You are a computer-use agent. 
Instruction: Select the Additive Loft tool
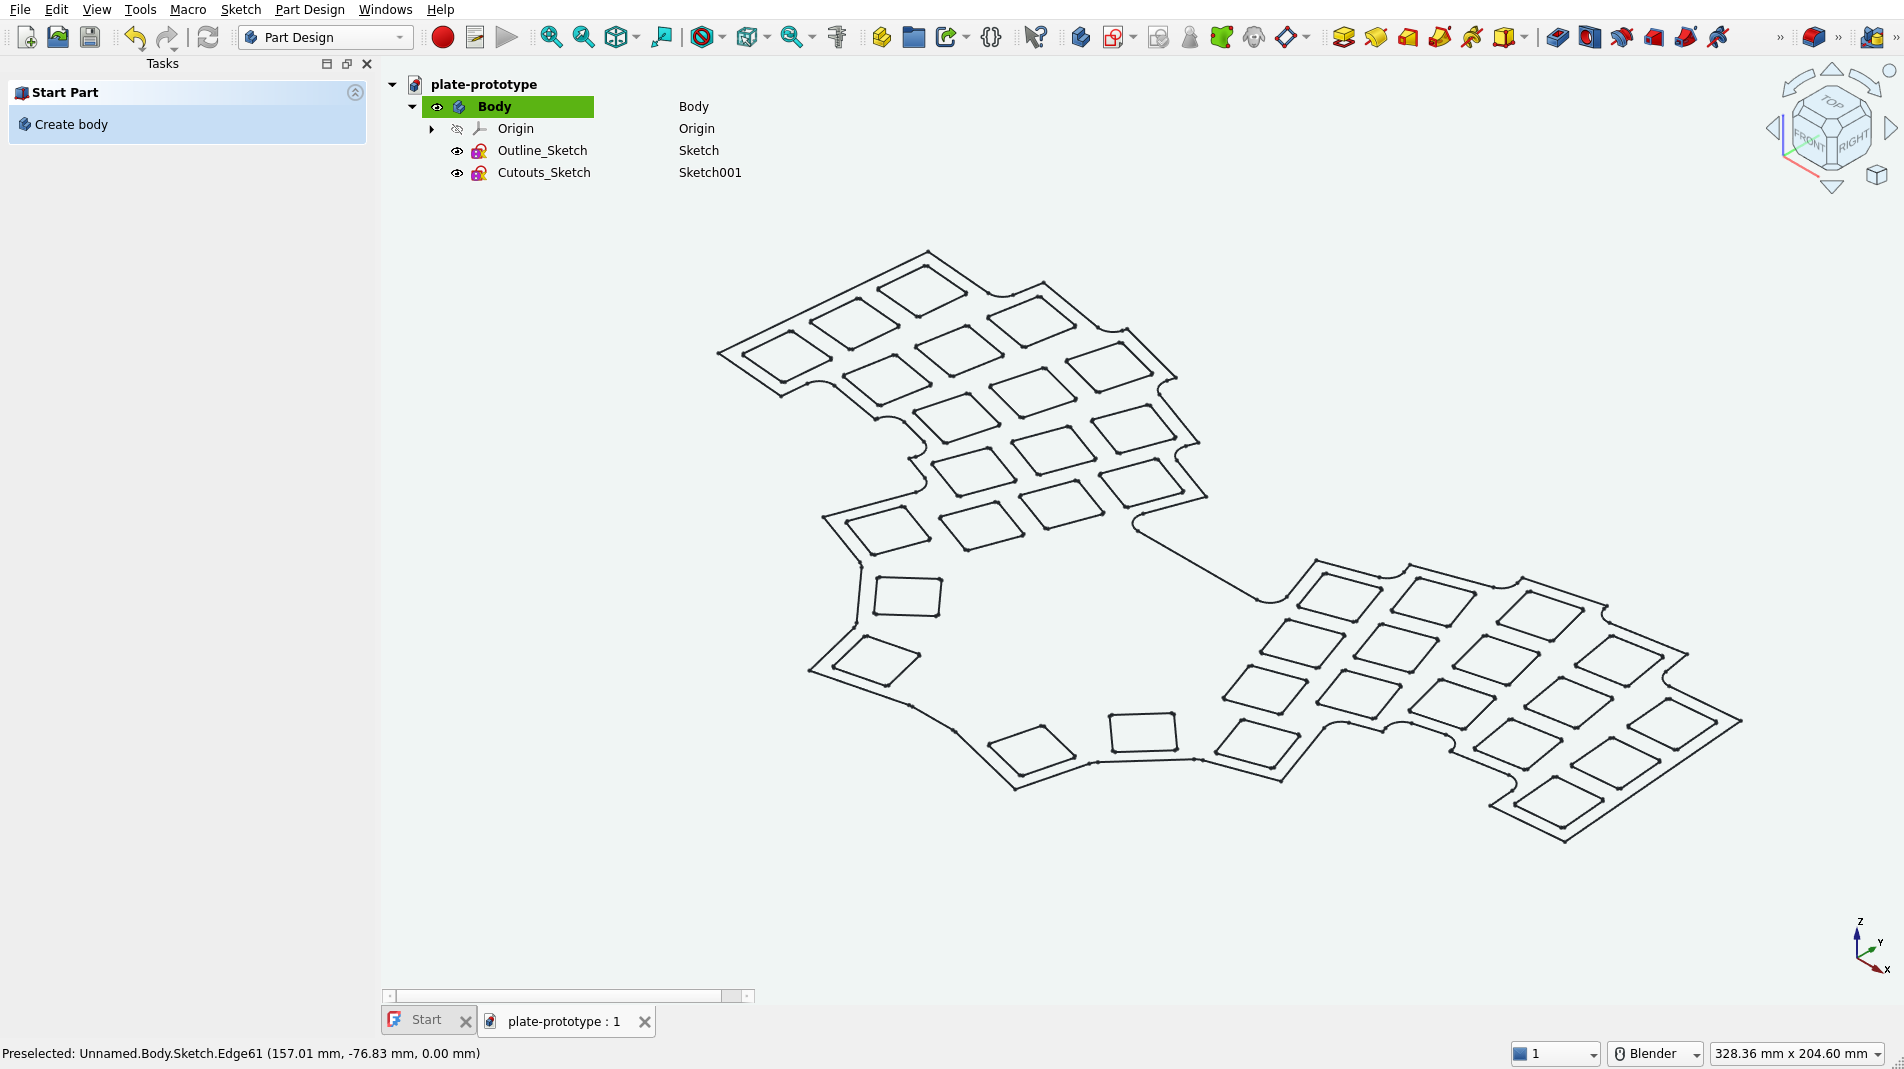click(x=1409, y=37)
